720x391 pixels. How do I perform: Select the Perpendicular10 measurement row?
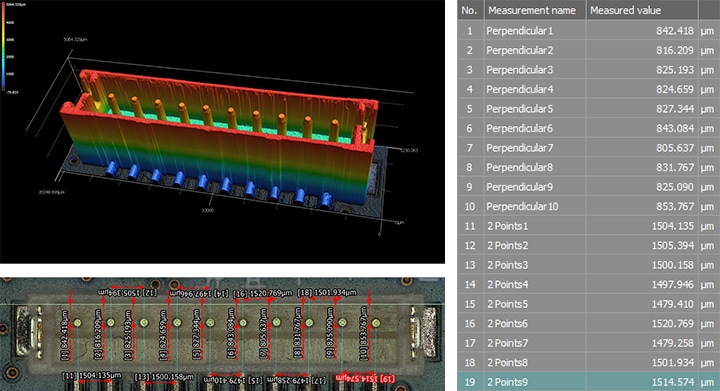[x=589, y=206]
